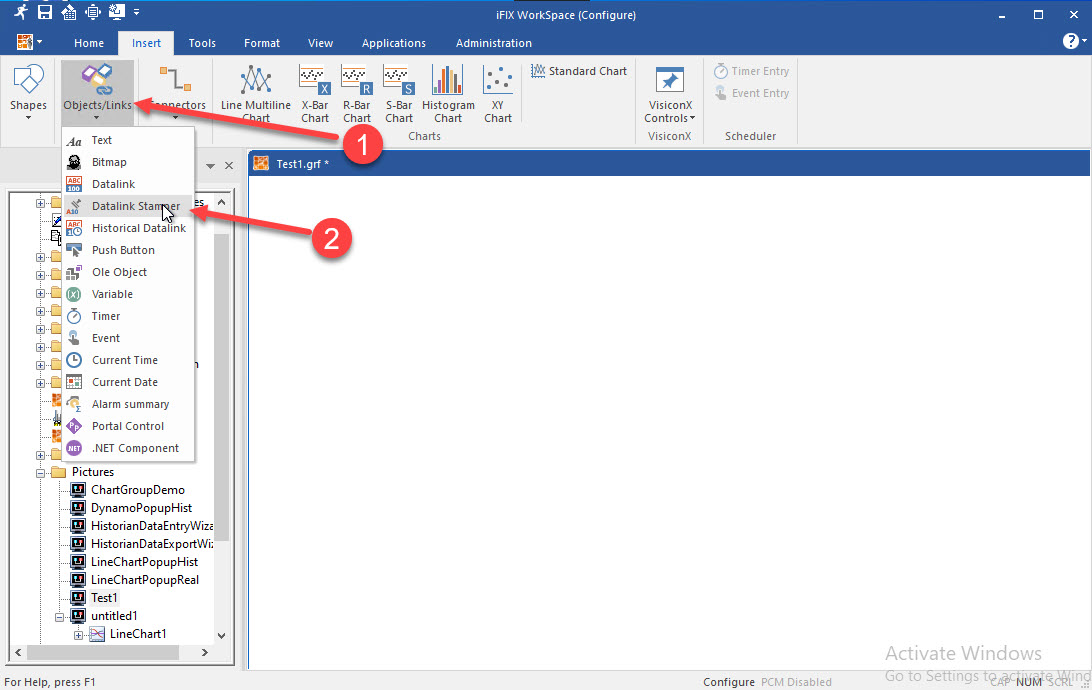Open the Tools ribbon tab
Viewport: 1092px width, 690px height.
coord(202,43)
